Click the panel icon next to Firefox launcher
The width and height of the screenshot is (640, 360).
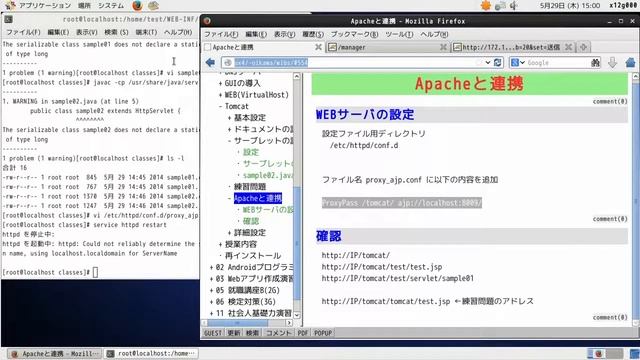click(x=153, y=6)
